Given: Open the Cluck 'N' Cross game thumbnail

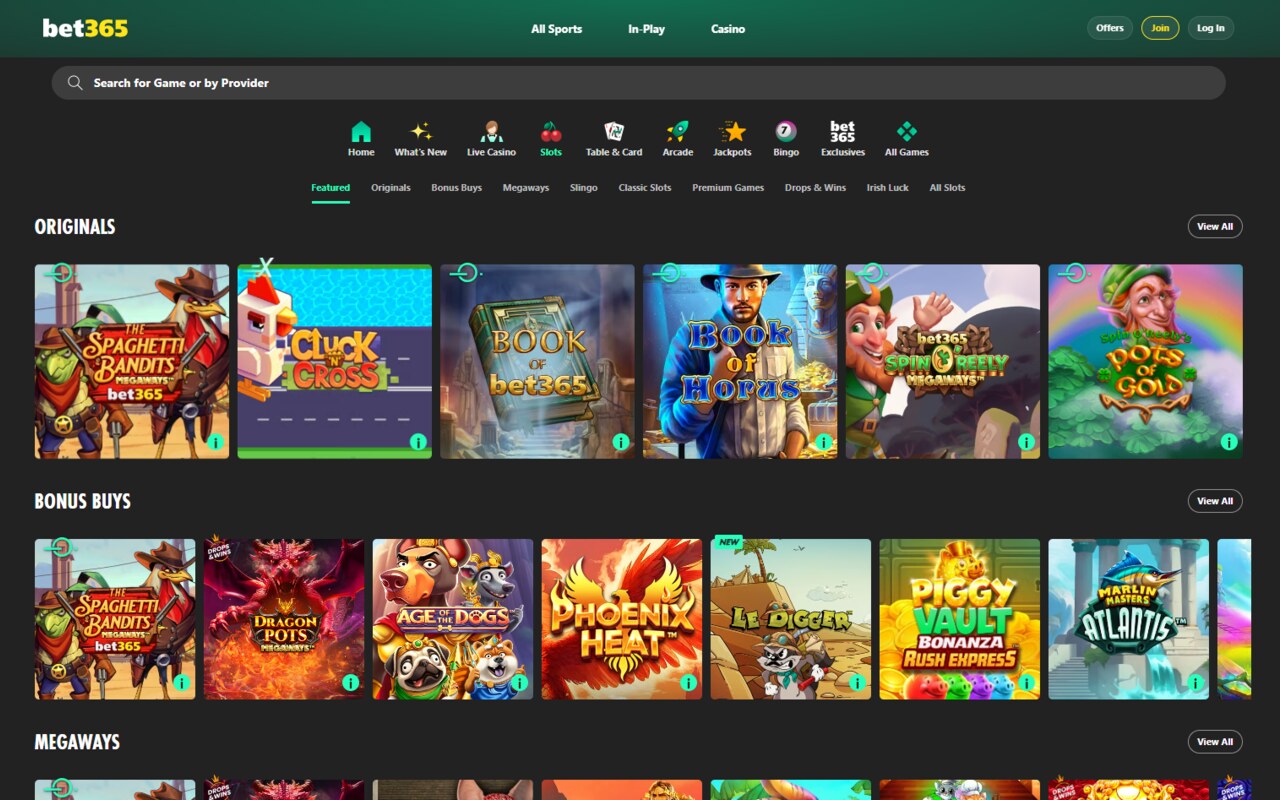Looking at the screenshot, I should (x=335, y=361).
